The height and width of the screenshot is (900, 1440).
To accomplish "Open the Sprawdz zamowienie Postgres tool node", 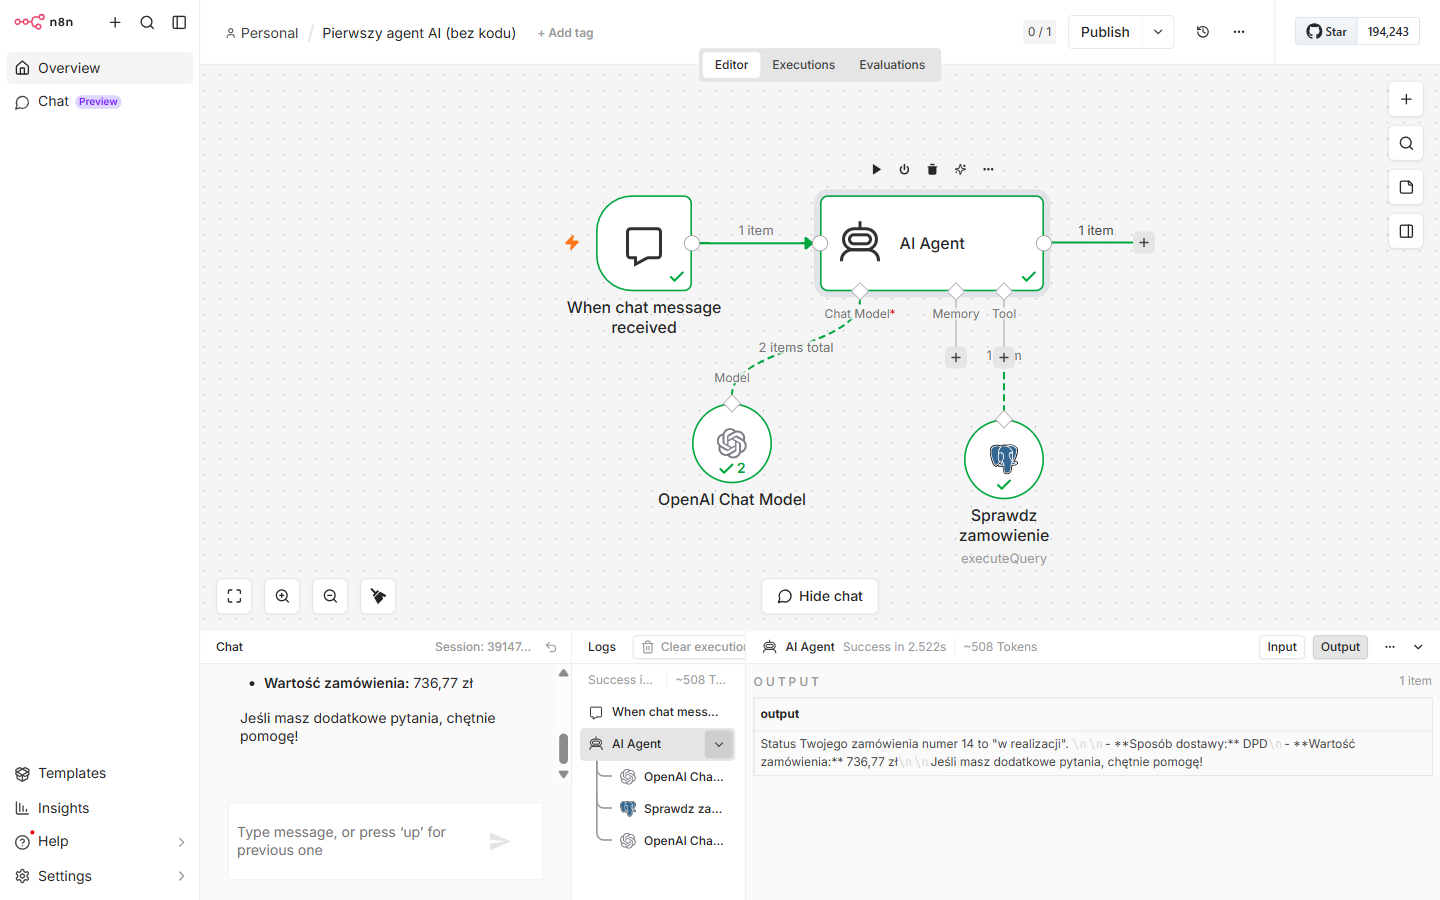I will click(x=1004, y=459).
